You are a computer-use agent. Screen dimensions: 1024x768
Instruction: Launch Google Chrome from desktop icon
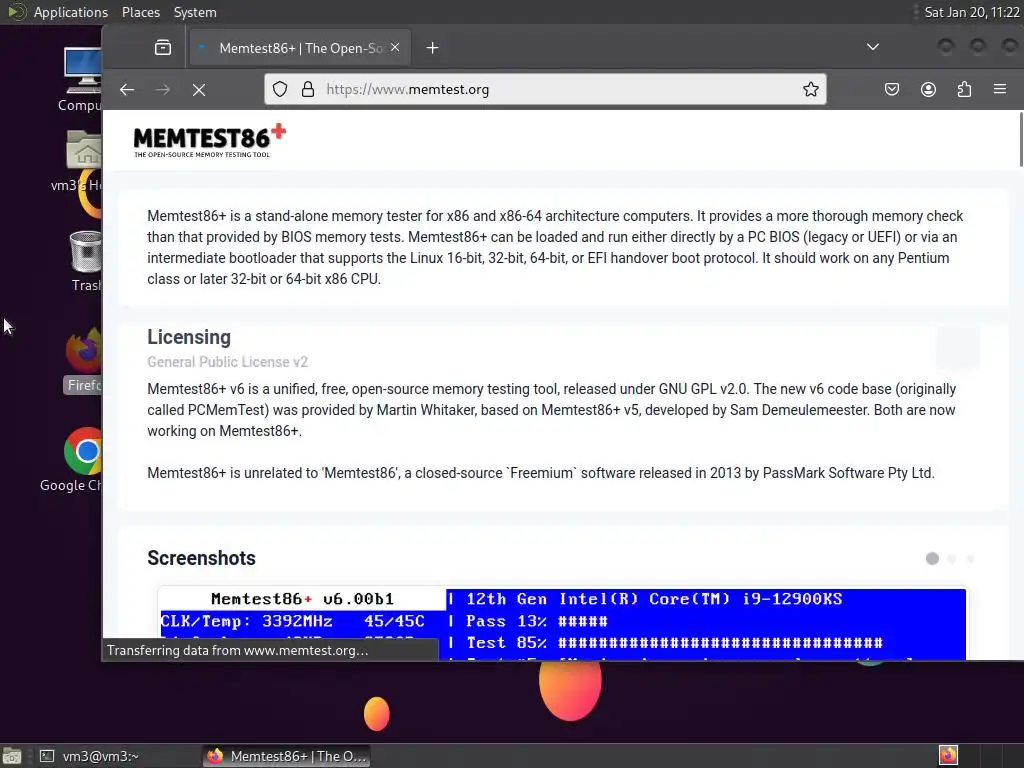coord(82,460)
